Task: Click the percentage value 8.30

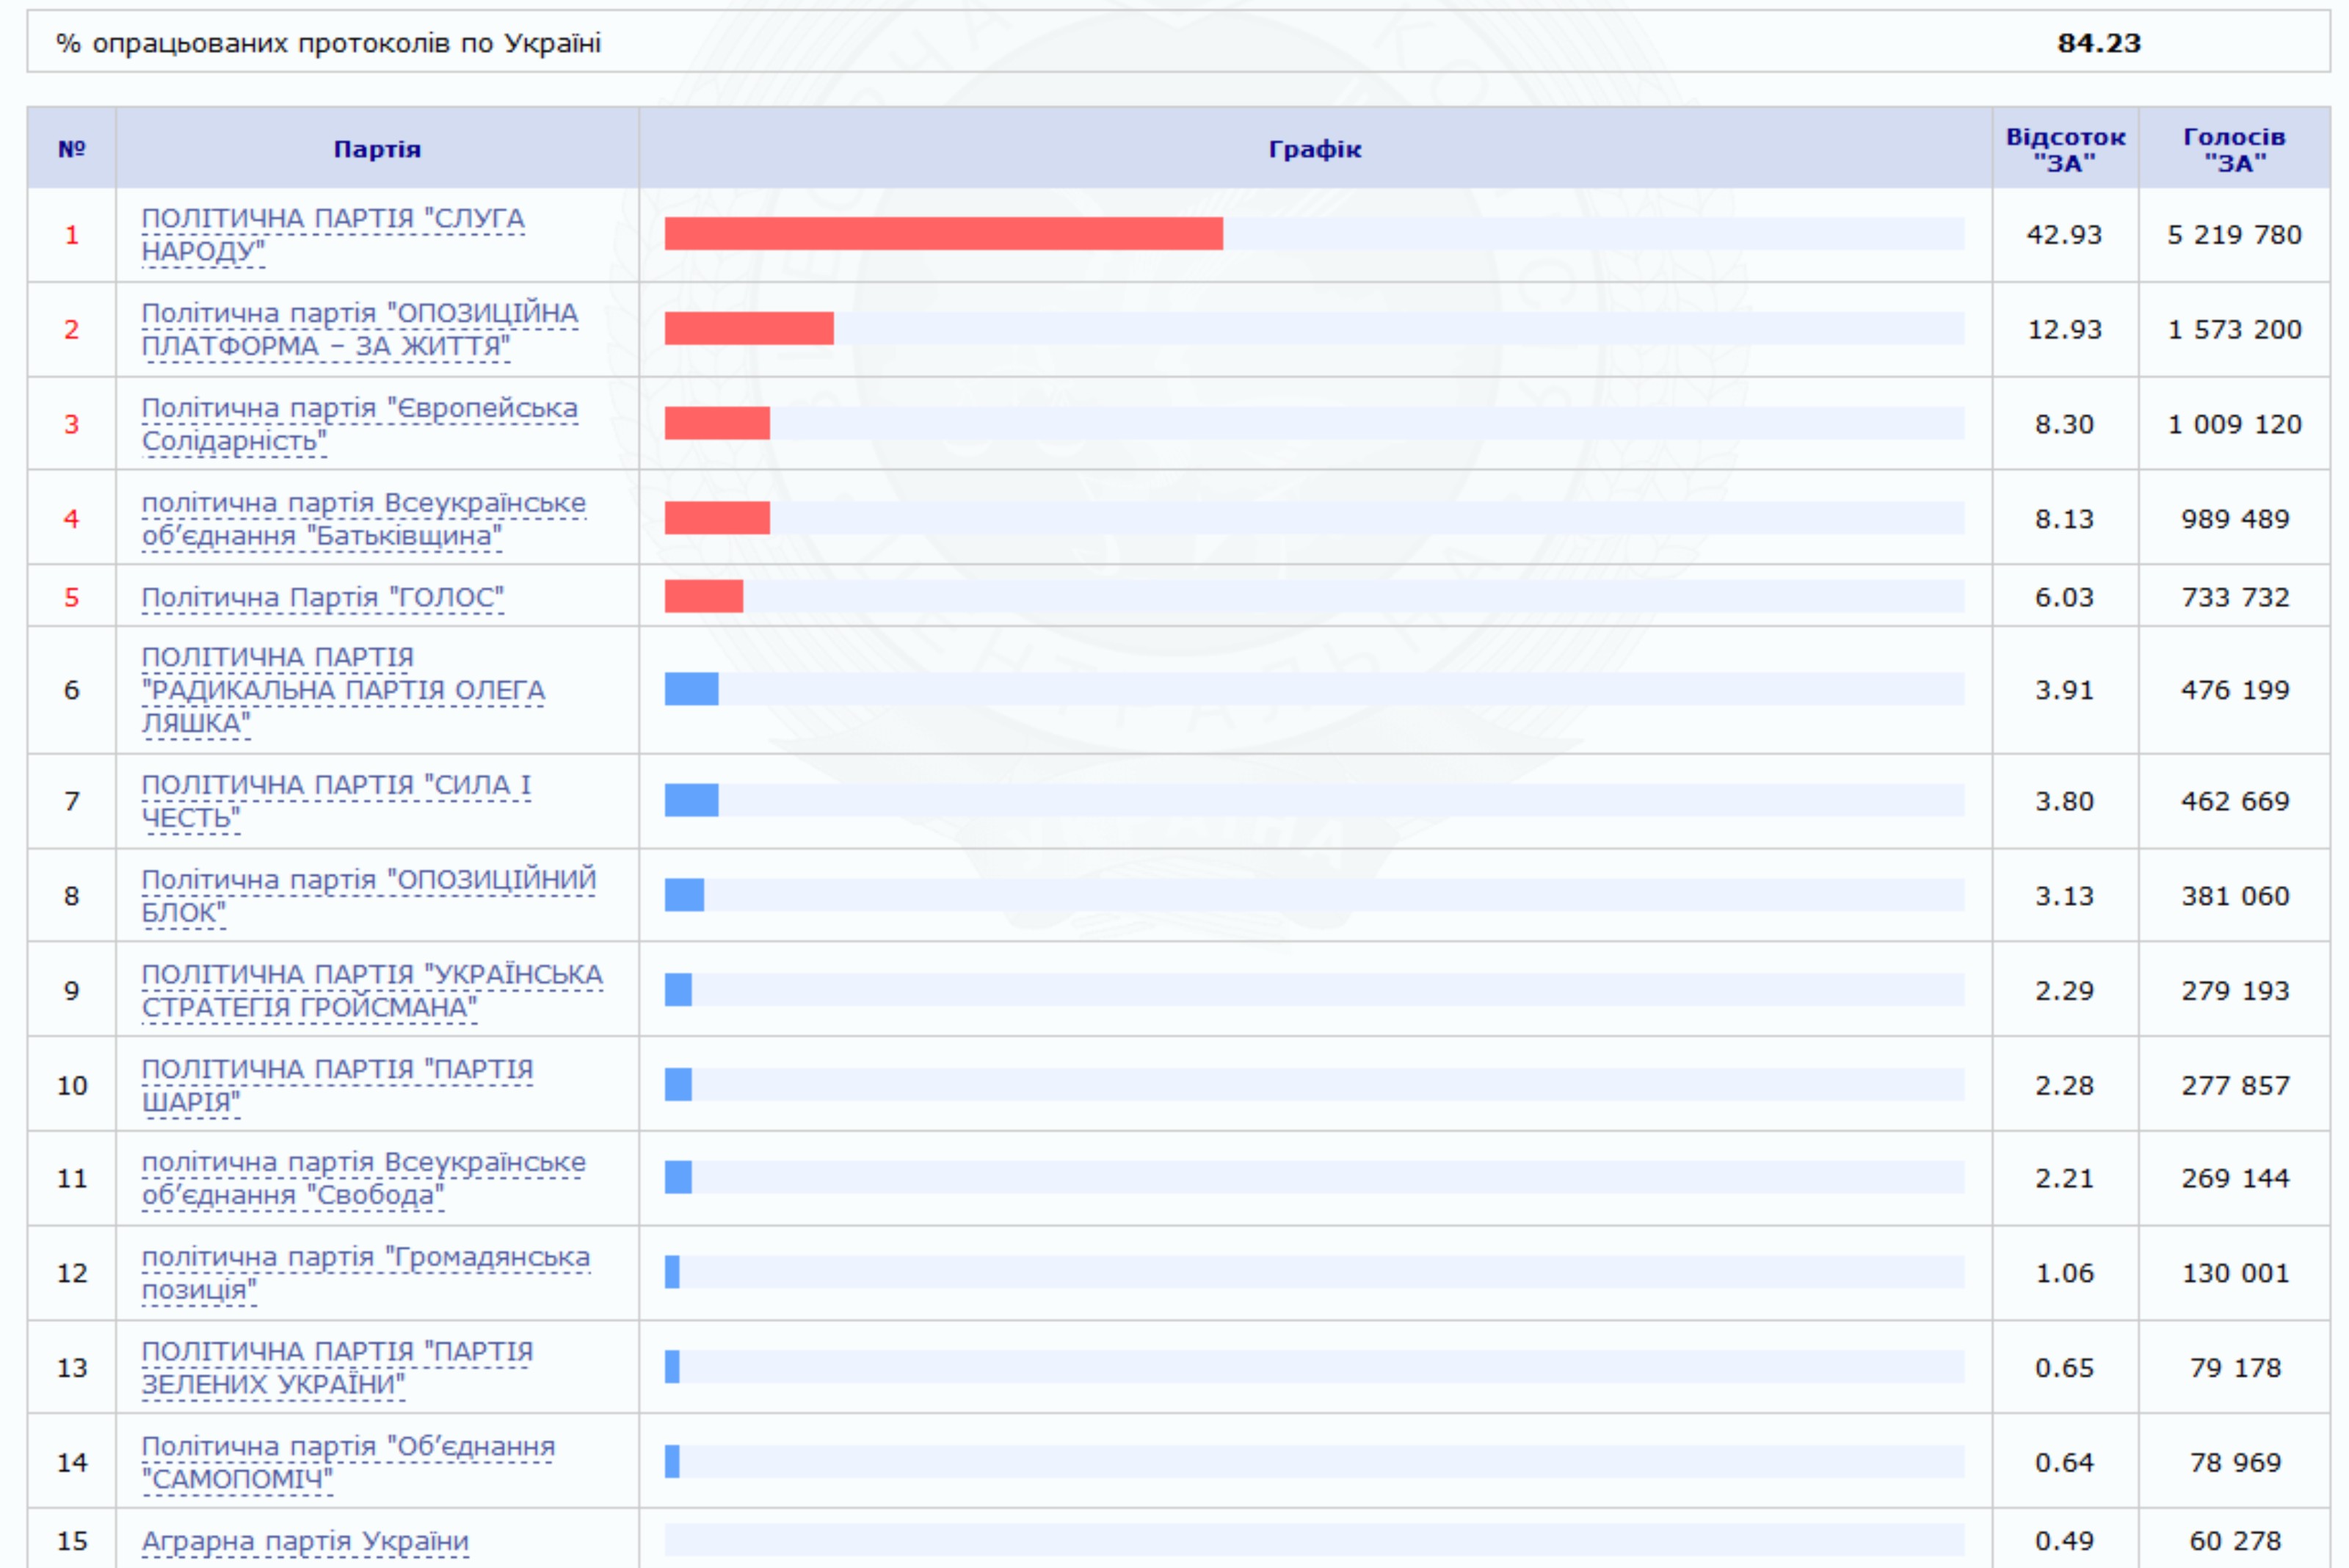Action: point(2065,425)
